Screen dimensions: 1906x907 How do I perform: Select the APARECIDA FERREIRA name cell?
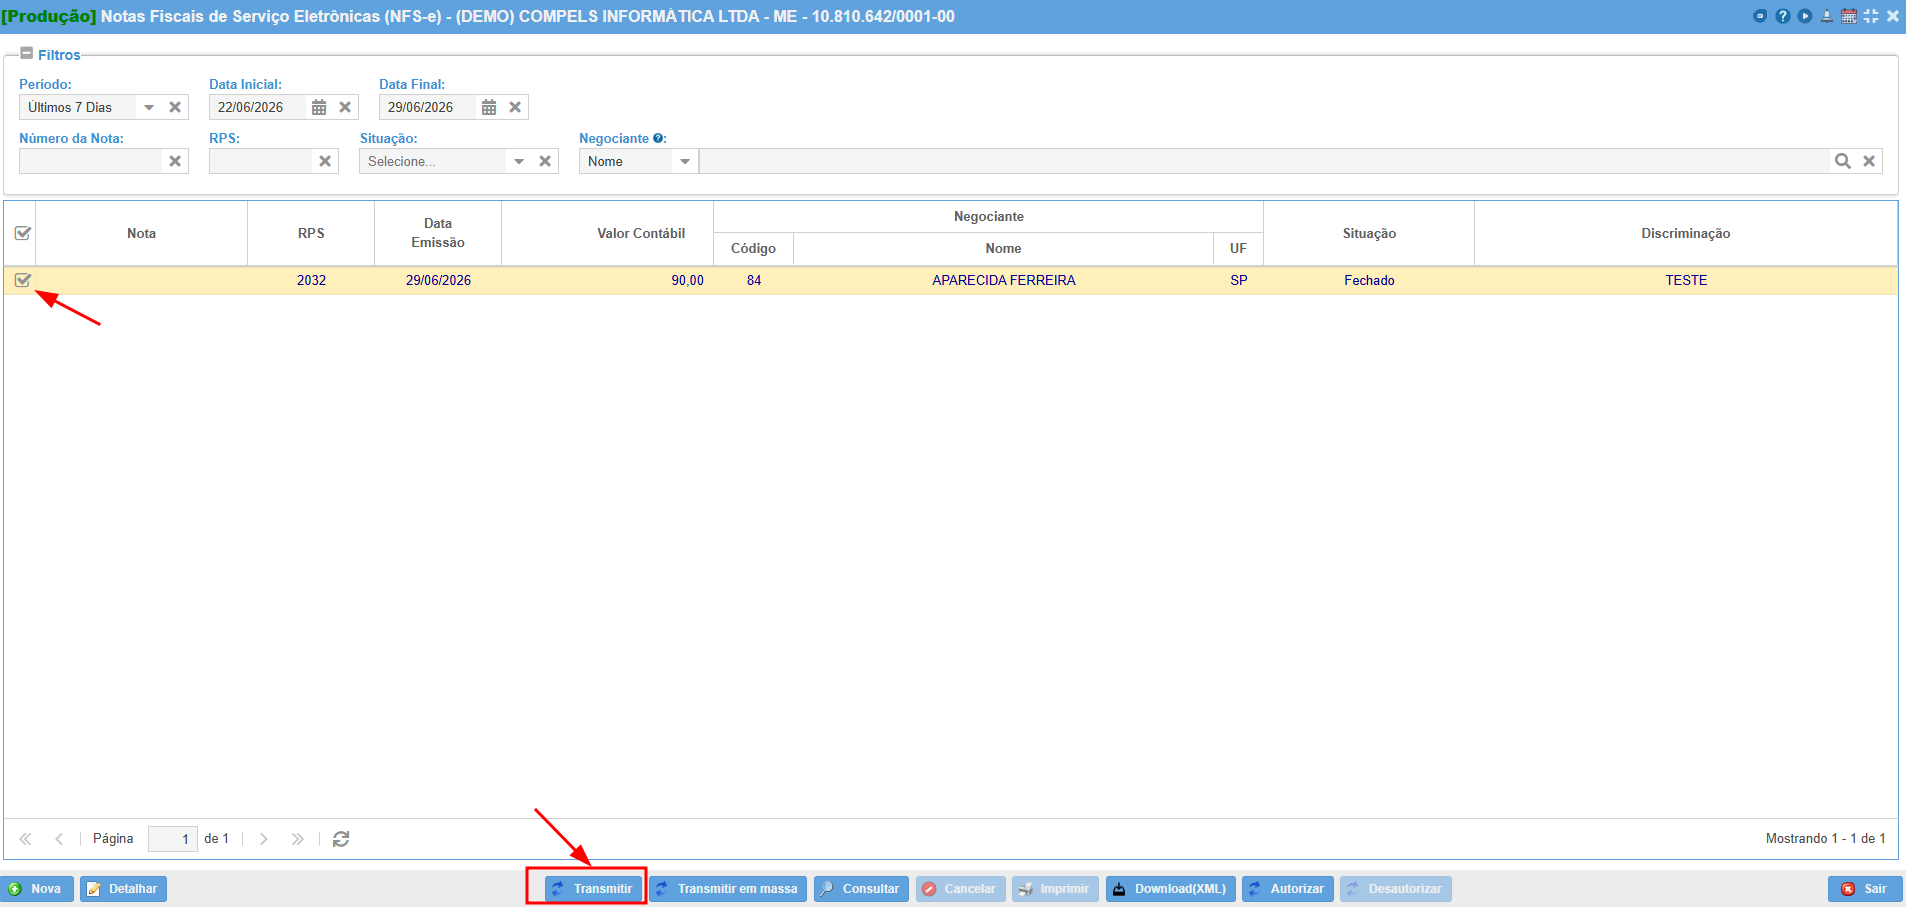1004,280
